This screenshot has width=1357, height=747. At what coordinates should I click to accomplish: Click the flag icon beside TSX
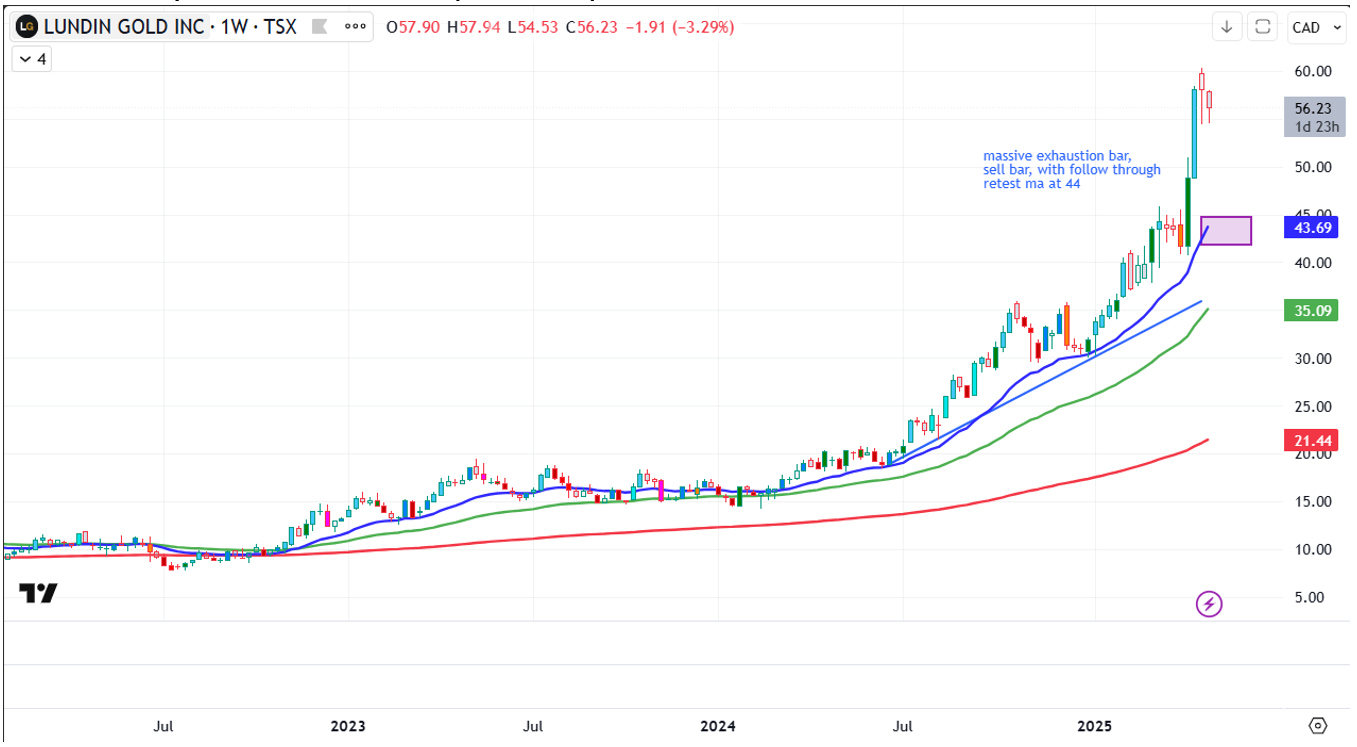[x=320, y=27]
